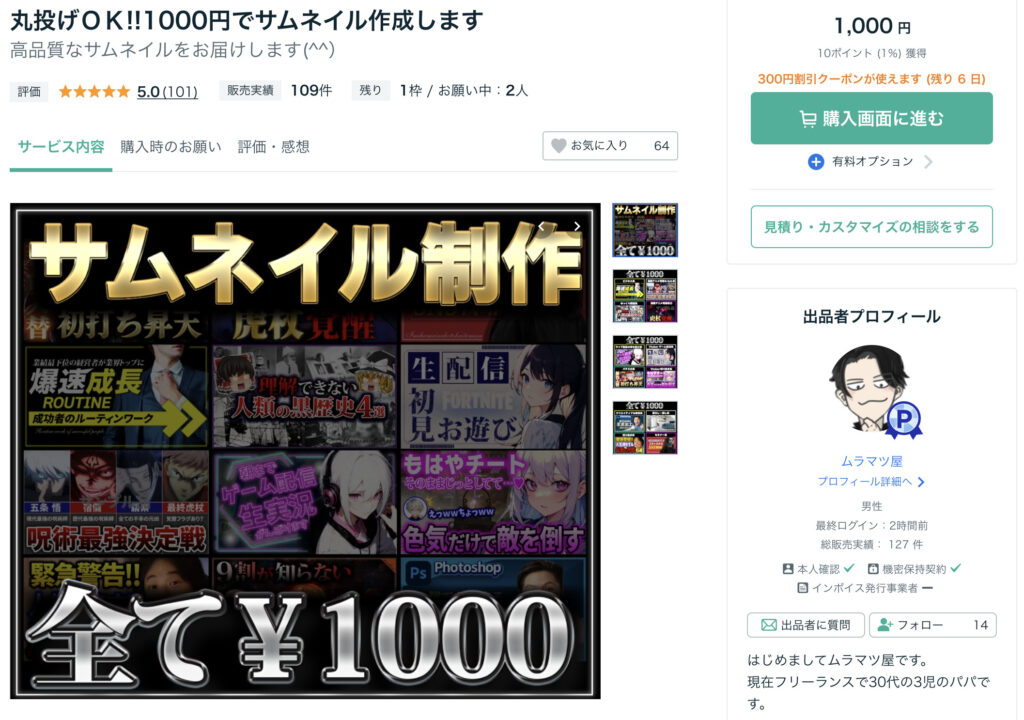This screenshot has height=720, width=1024.
Task: Open プロフィール詳細へ link
Action: (x=870, y=482)
